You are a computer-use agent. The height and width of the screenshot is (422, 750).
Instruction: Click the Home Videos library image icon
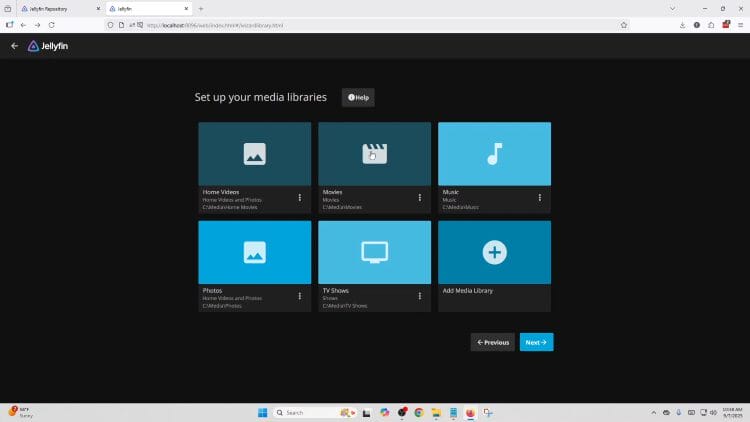point(254,154)
